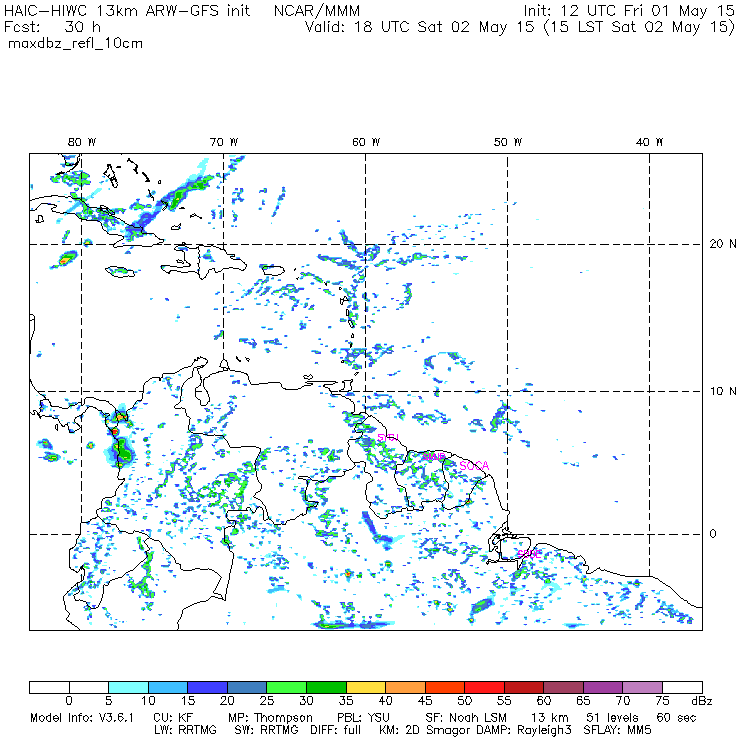740x740 pixels.
Task: Click the 'DIFF: full' text
Action: (335, 730)
